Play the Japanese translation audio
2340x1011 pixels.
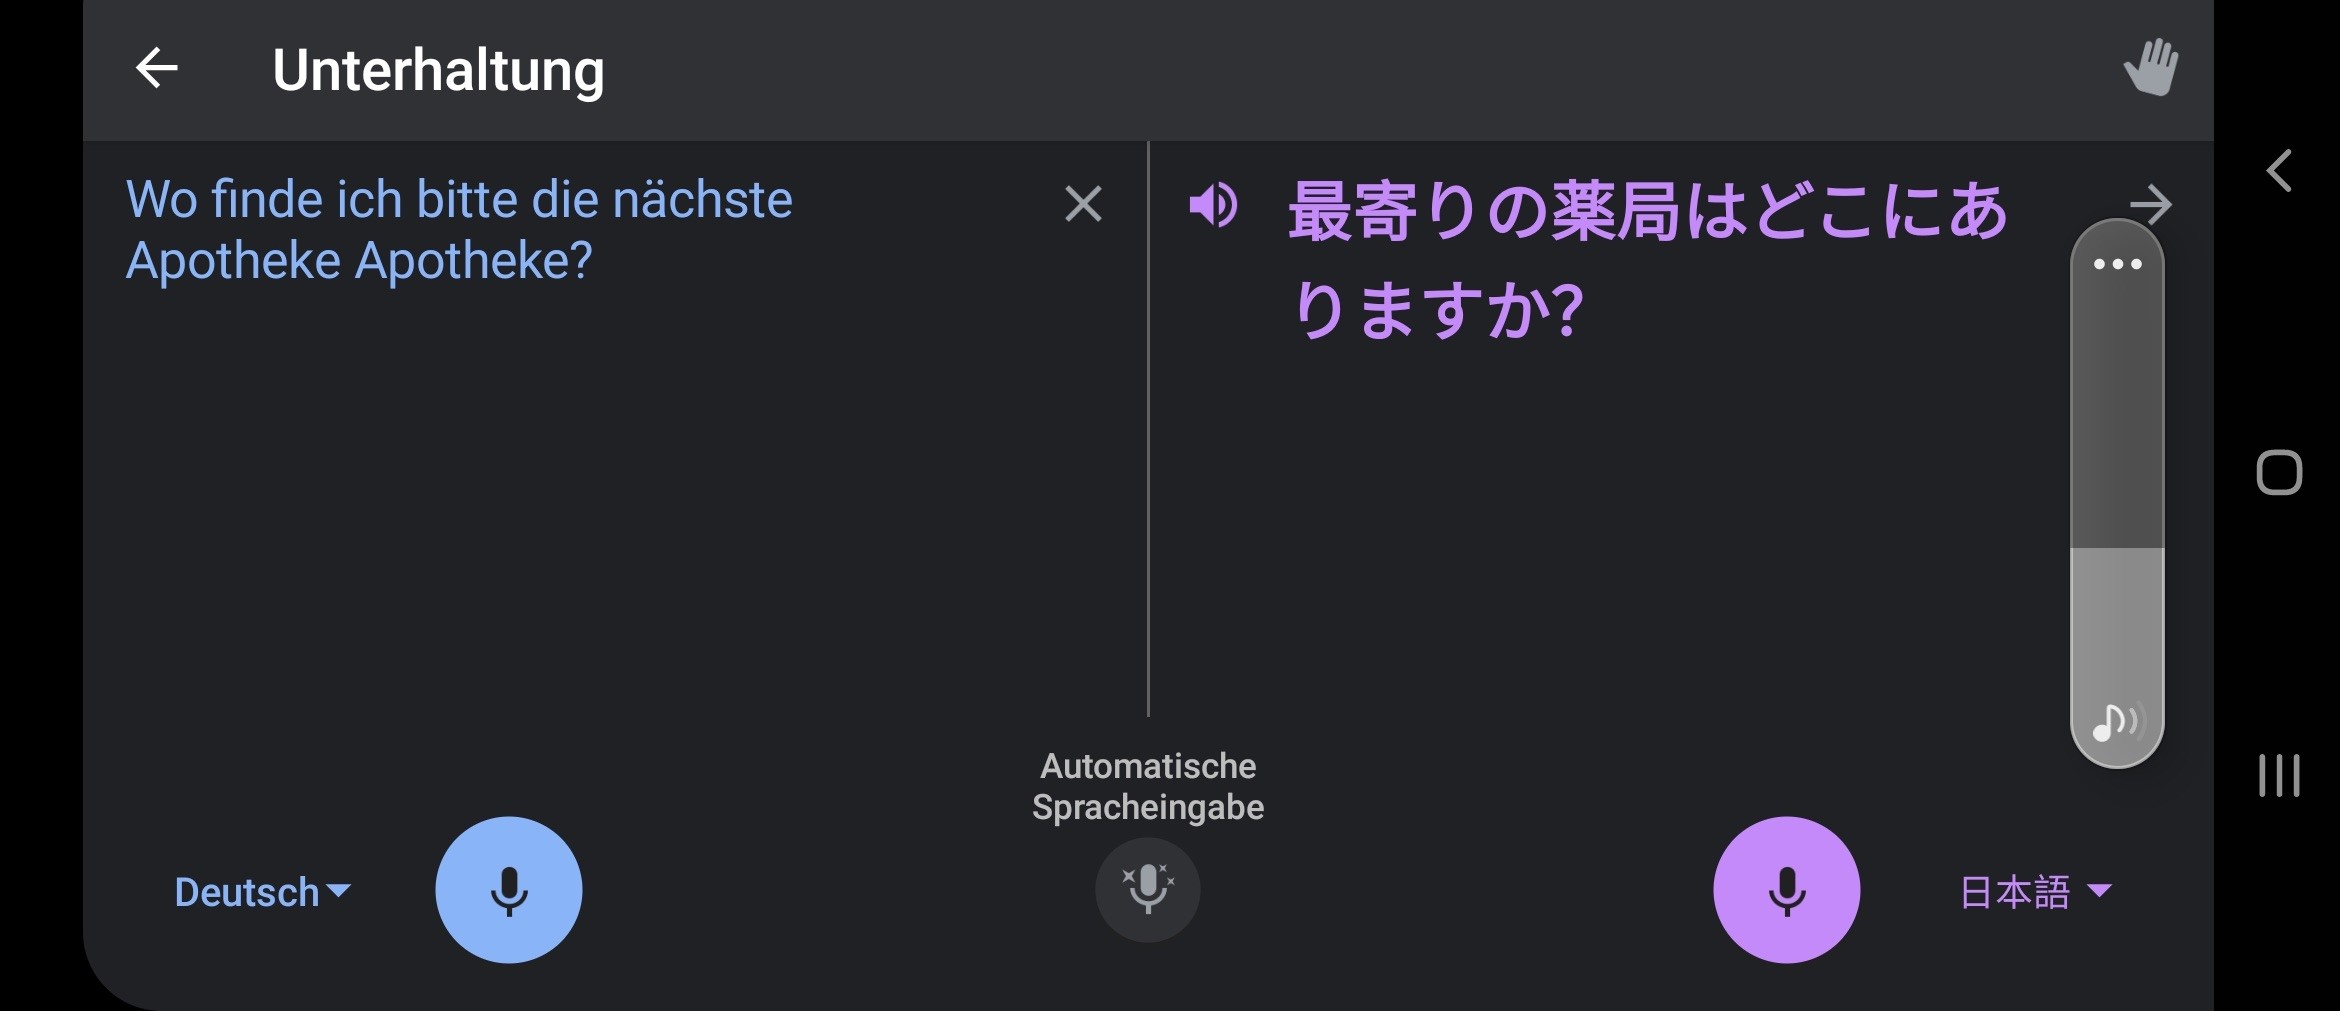pyautogui.click(x=1213, y=206)
